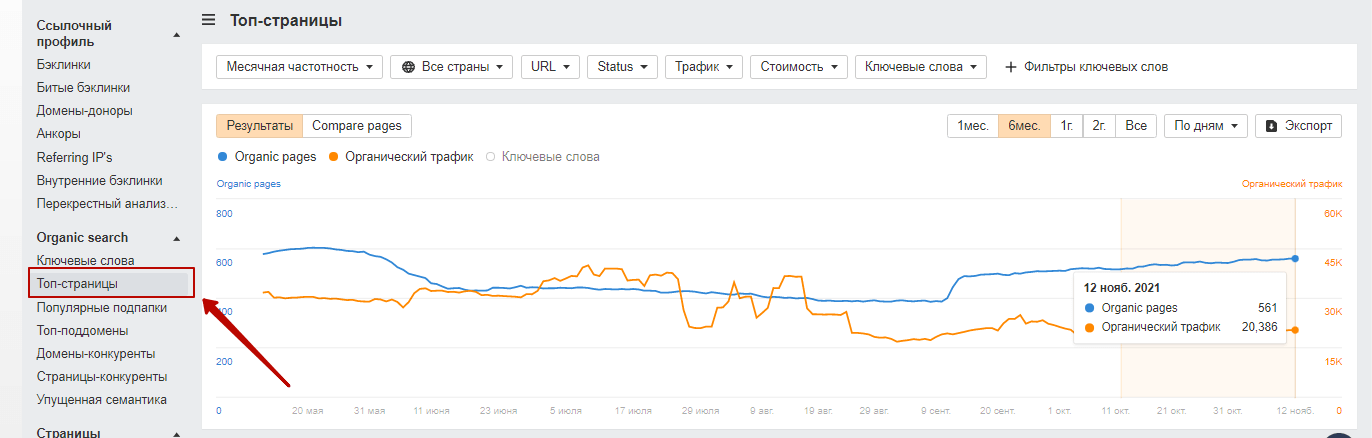Screen dimensions: 1372x438
Task: Click the 561 Organic pages value in tooltip
Action: [1268, 308]
